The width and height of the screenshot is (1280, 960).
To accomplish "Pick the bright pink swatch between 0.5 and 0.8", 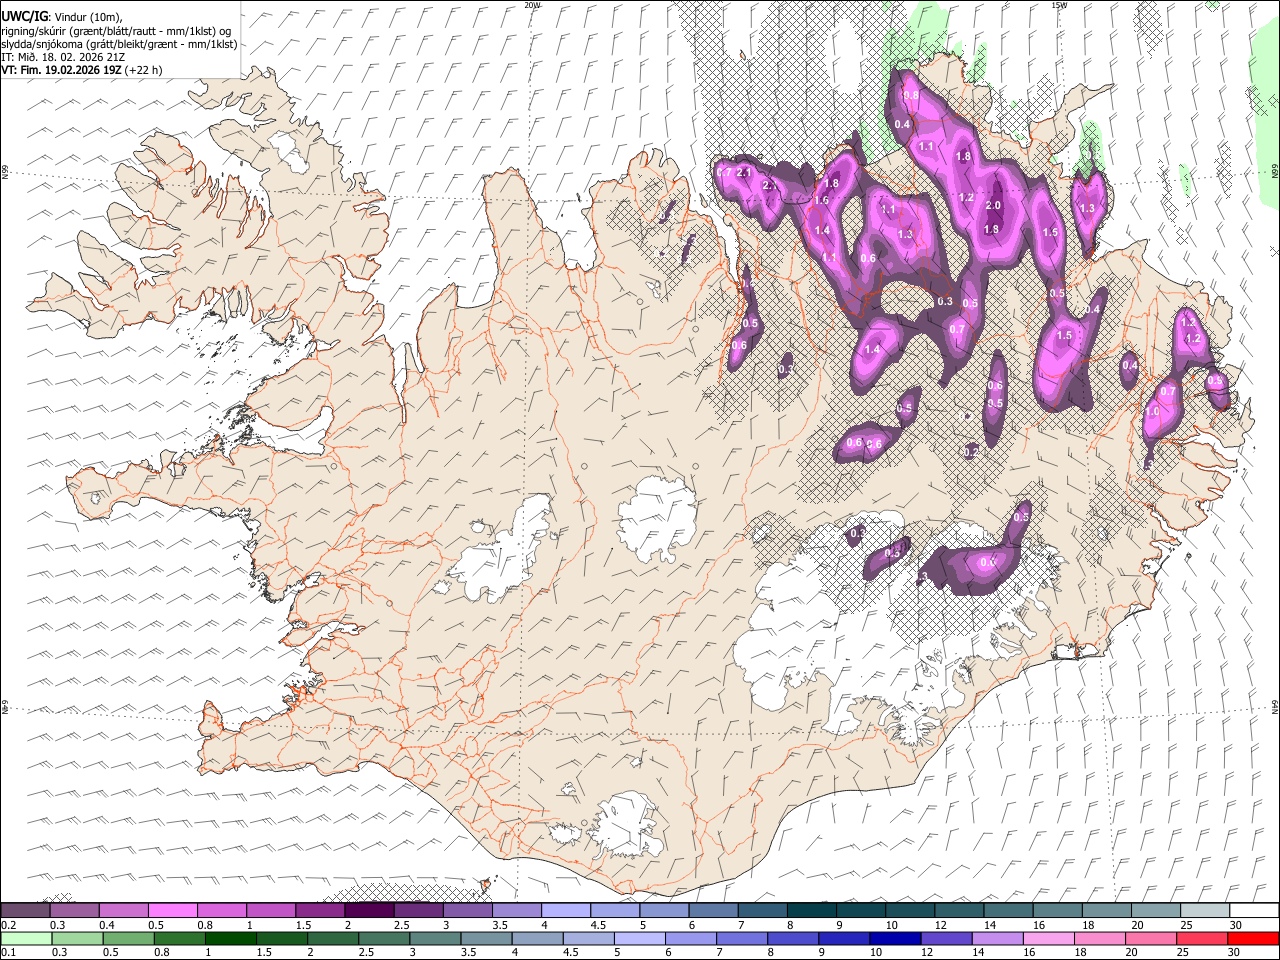I will point(173,910).
